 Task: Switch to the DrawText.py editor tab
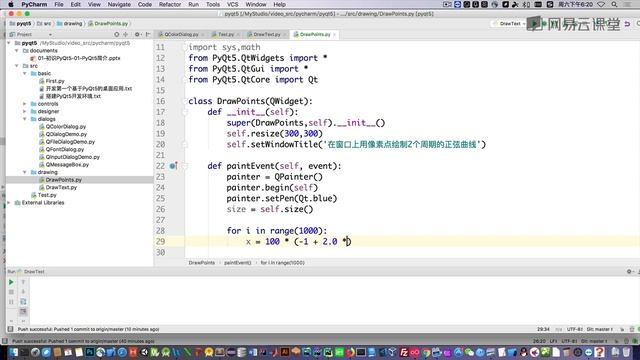point(267,34)
